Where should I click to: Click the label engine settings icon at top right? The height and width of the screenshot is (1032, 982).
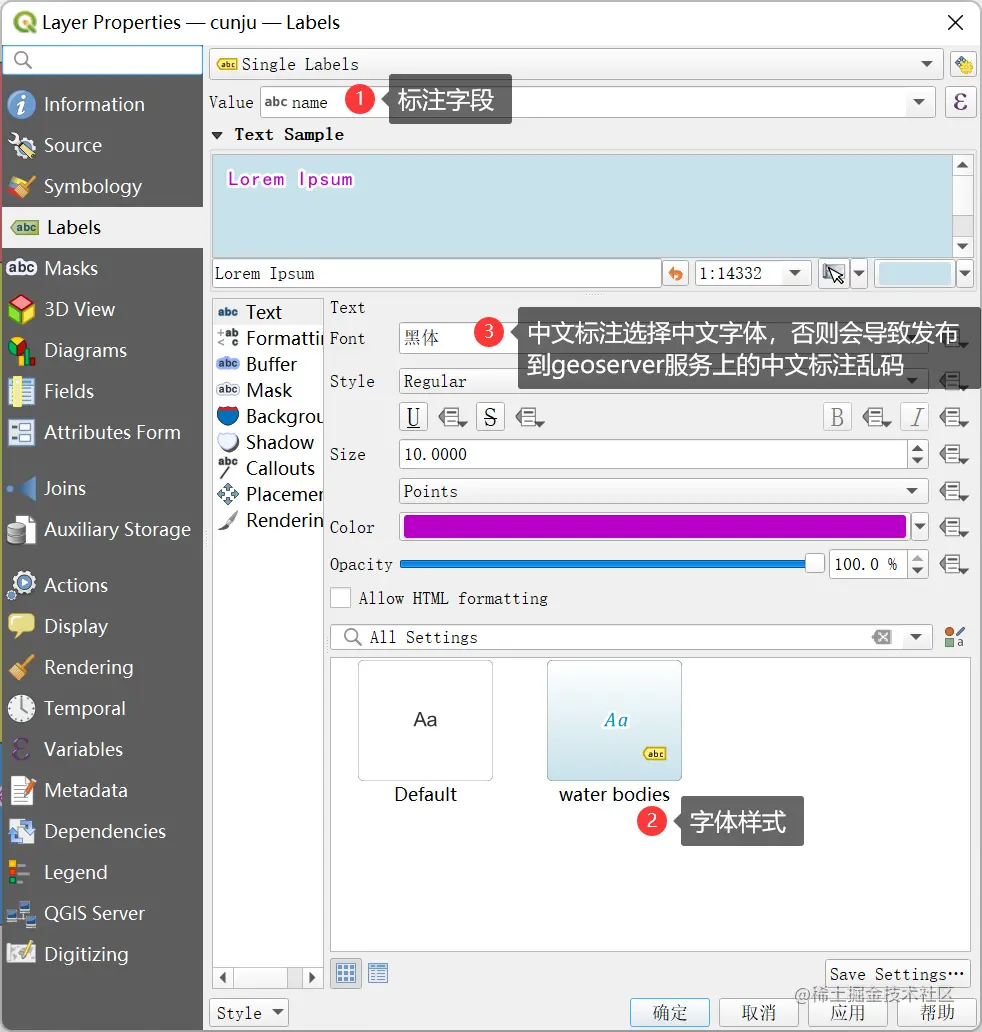click(964, 64)
